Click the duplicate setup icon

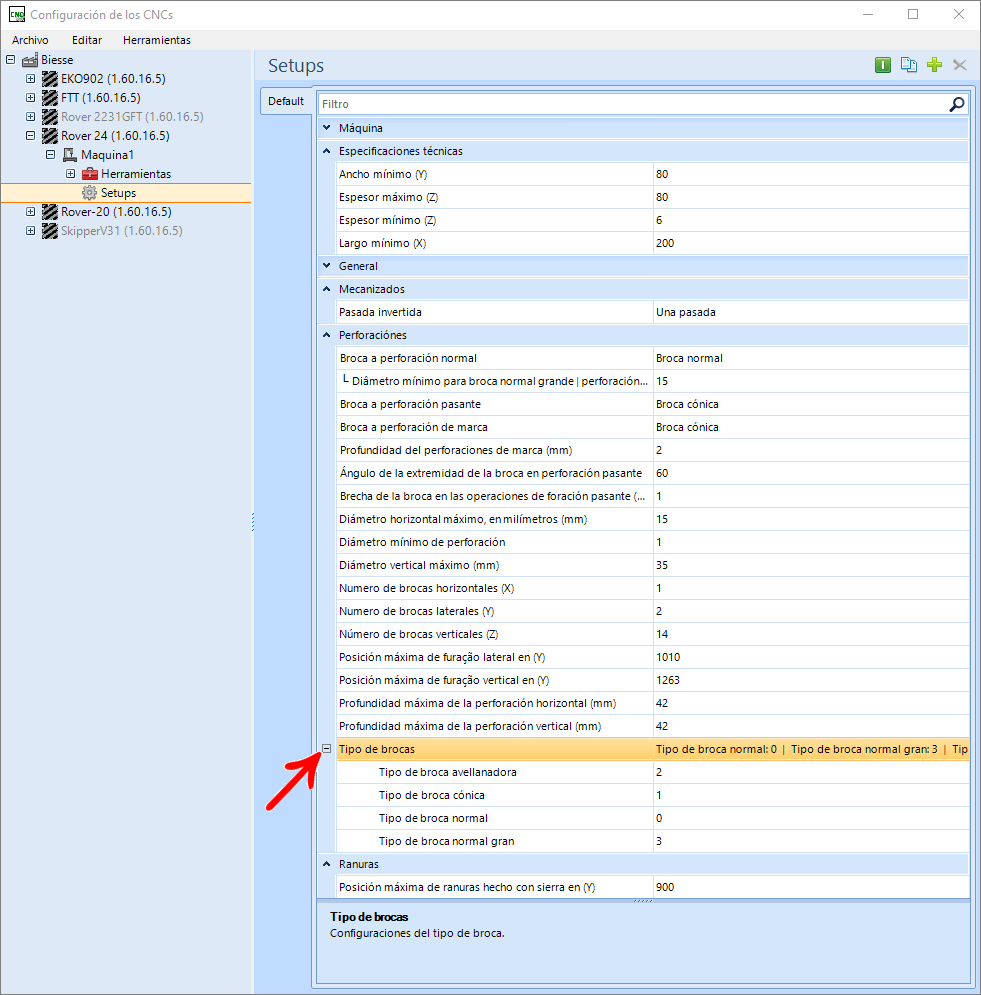pyautogui.click(x=909, y=65)
